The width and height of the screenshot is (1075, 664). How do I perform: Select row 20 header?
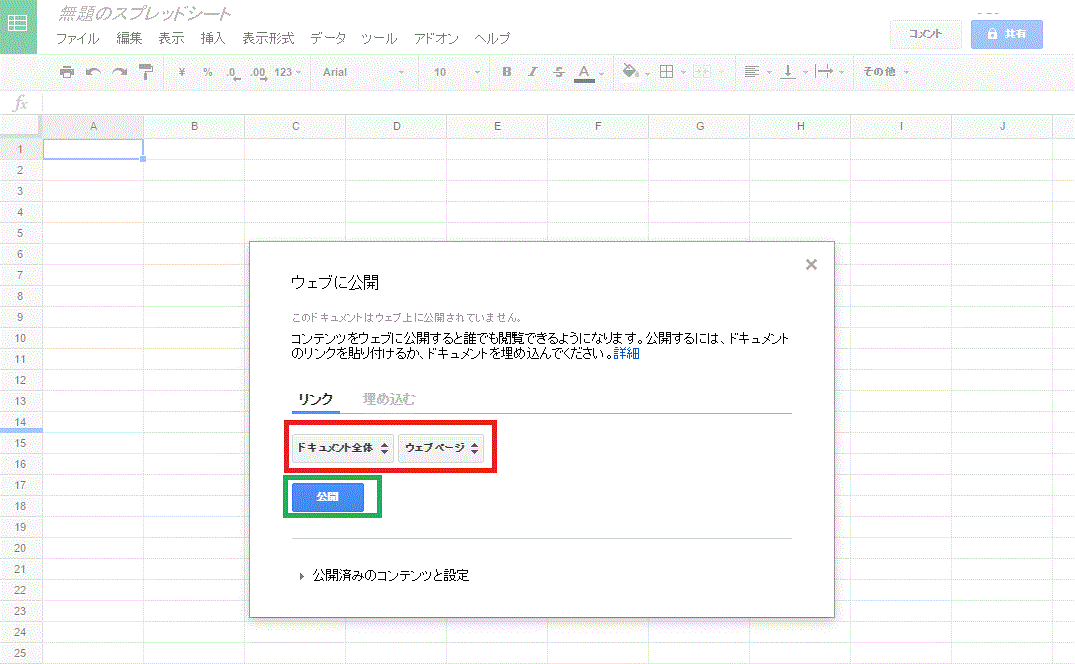(x=21, y=548)
